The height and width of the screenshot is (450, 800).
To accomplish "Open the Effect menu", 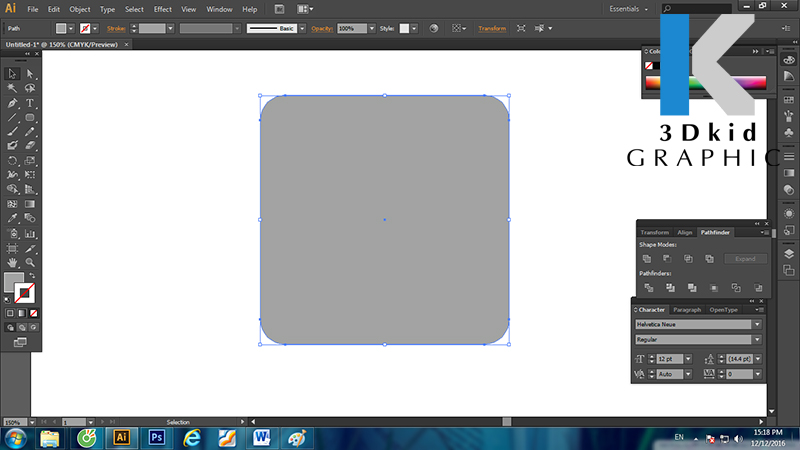I will click(x=162, y=9).
